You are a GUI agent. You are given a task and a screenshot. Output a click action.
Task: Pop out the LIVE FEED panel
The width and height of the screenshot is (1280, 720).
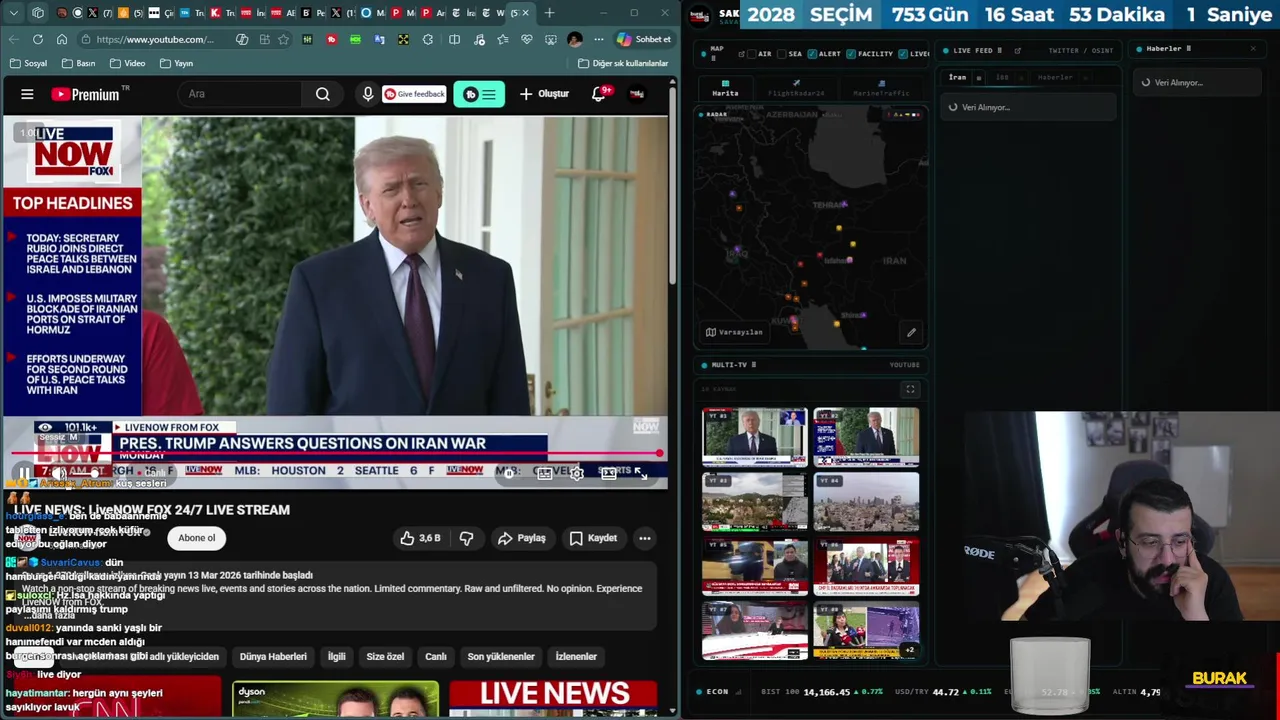[1017, 50]
